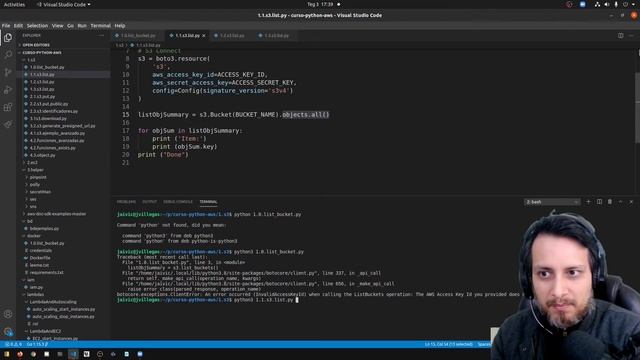Open the editor More Actions ellipsis
This screenshot has width=640, height=360.
pos(631,36)
